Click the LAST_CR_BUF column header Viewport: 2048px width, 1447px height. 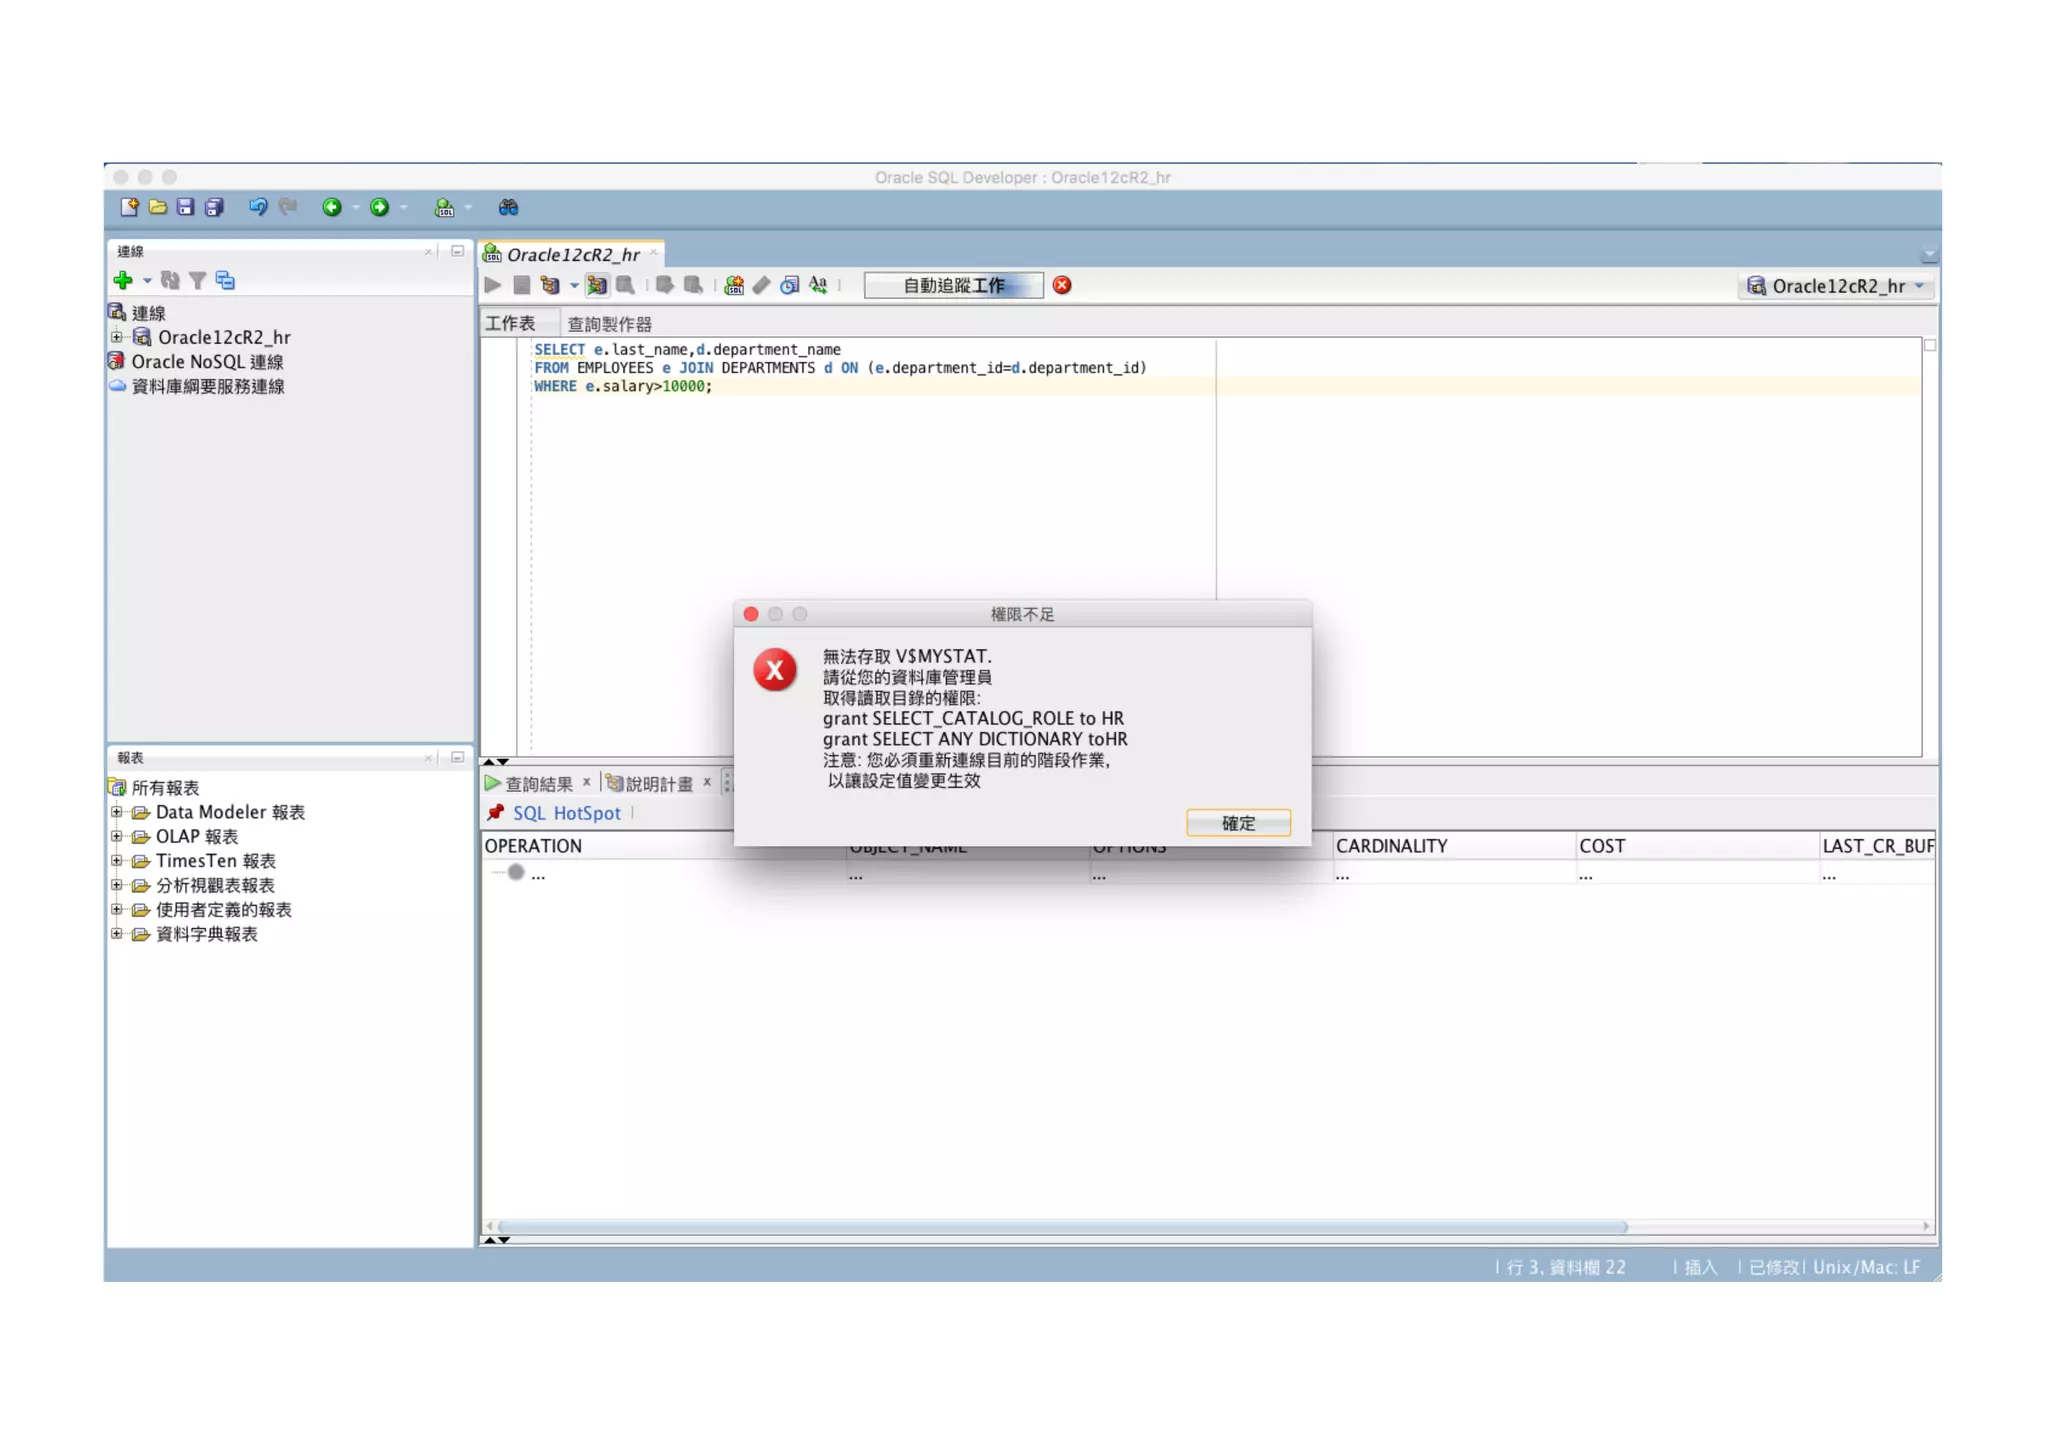click(x=1877, y=846)
